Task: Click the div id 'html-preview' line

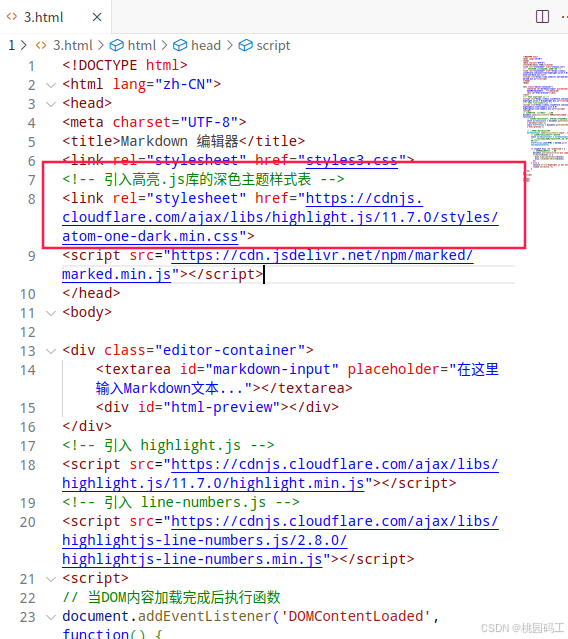Action: 217,407
